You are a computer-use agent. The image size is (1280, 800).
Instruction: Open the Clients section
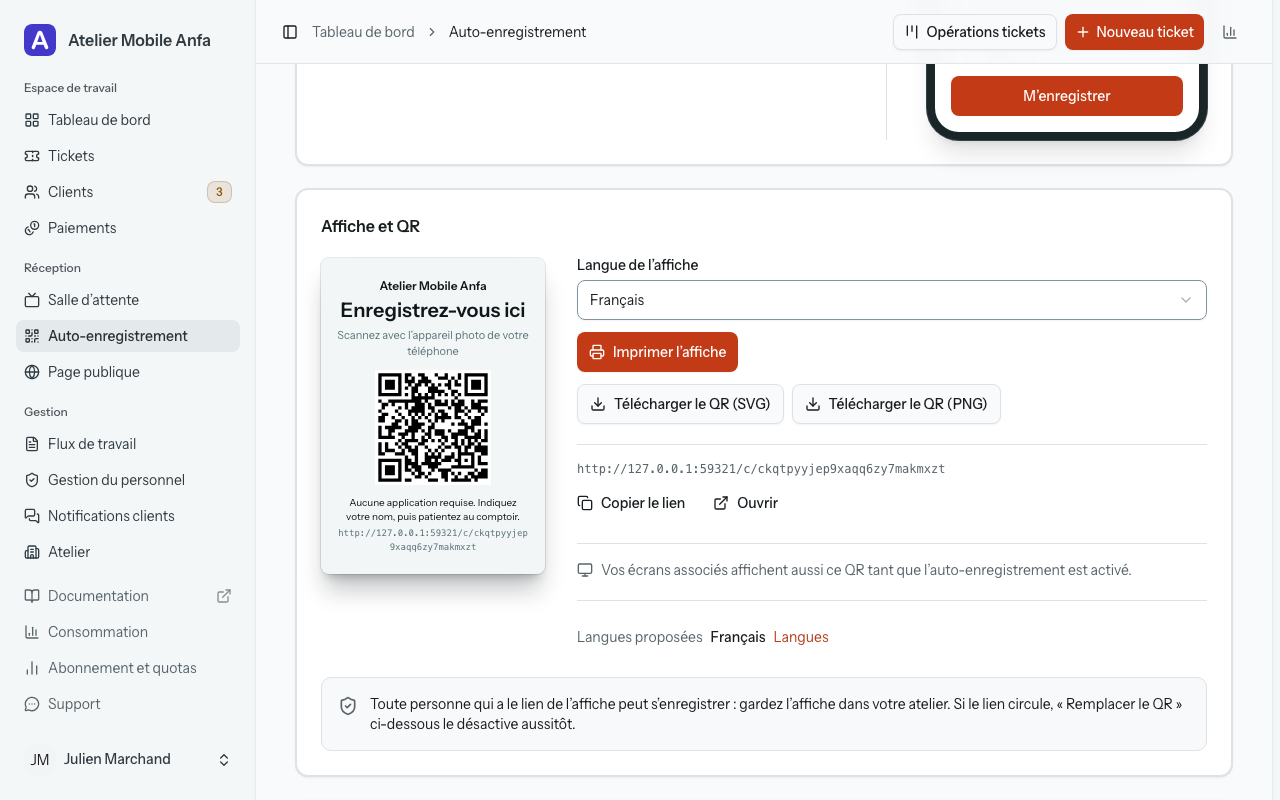128,192
